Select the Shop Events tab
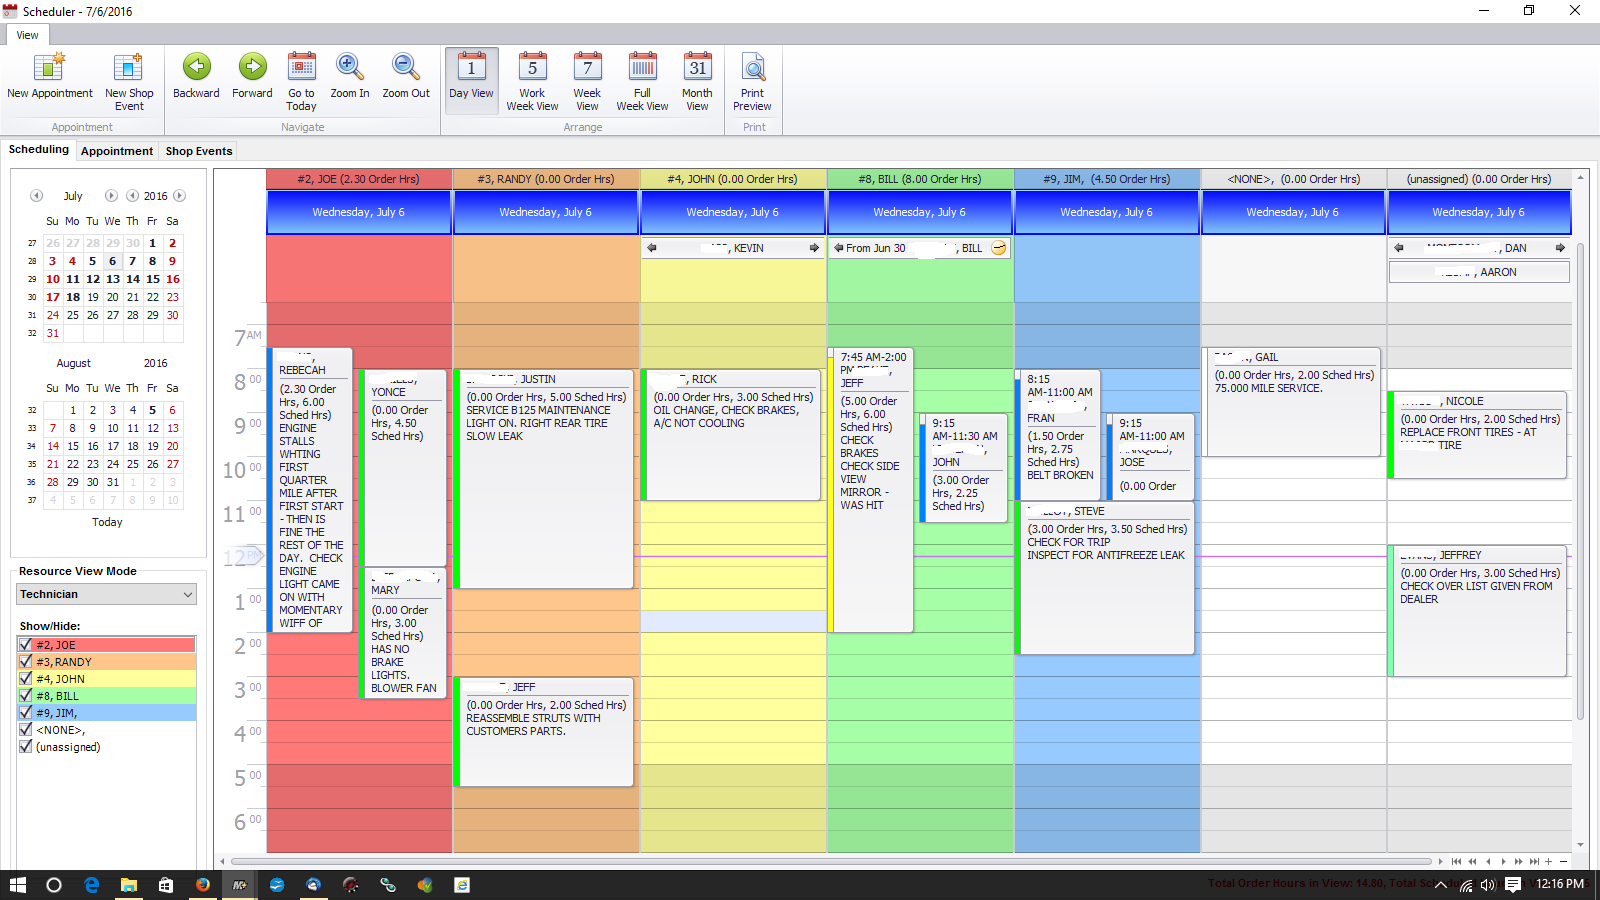Screen dimensions: 1600x900 point(199,151)
